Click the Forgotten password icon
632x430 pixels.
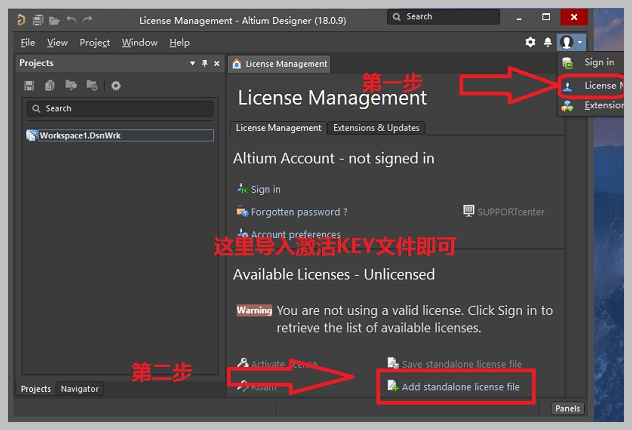pyautogui.click(x=242, y=211)
